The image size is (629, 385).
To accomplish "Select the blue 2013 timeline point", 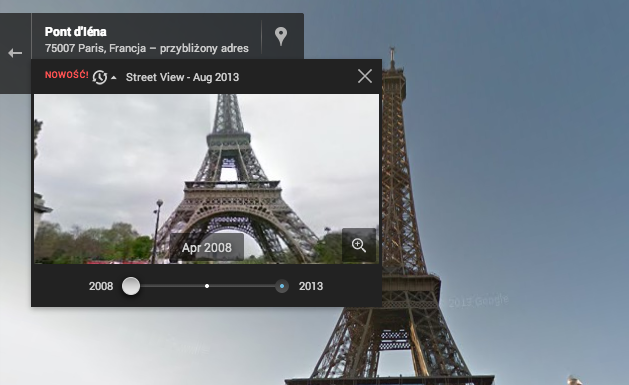I will 282,286.
